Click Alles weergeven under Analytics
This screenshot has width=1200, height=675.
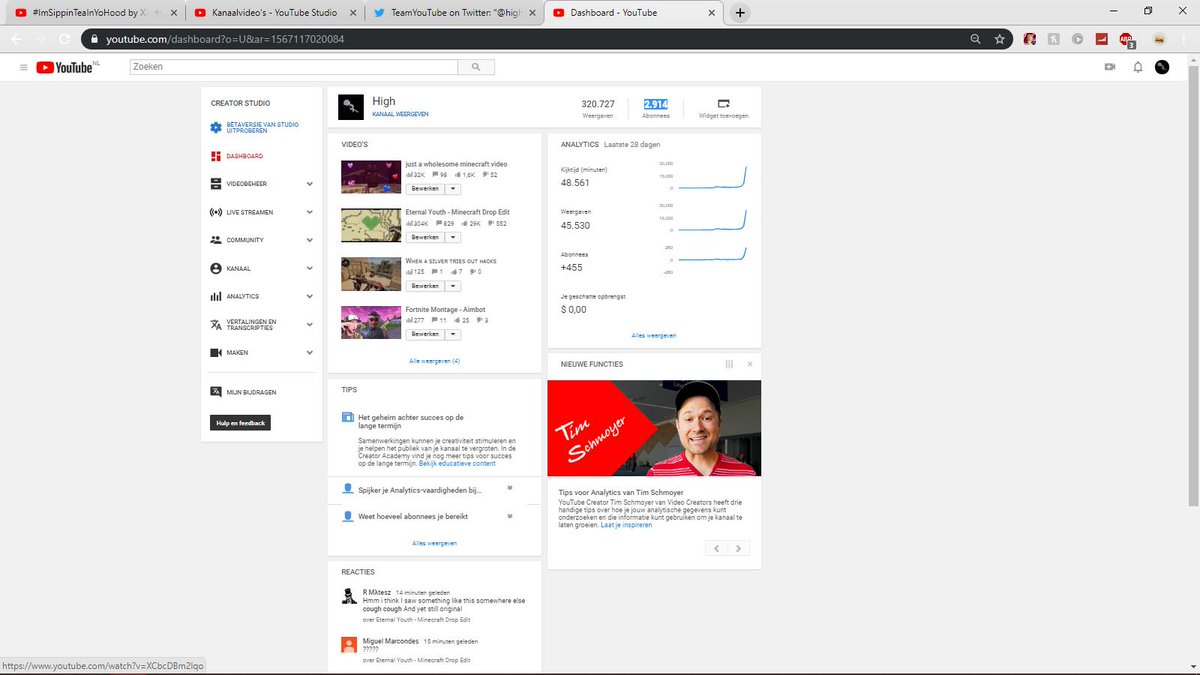(654, 335)
